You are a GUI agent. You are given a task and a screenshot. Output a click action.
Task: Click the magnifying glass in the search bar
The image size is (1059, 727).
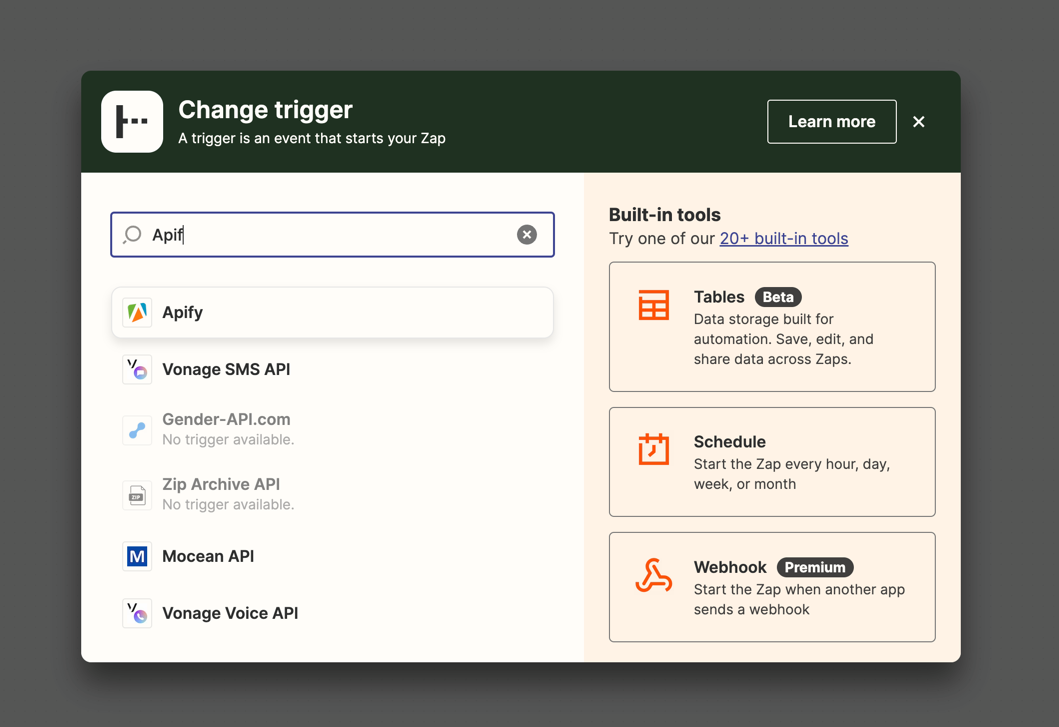(131, 234)
